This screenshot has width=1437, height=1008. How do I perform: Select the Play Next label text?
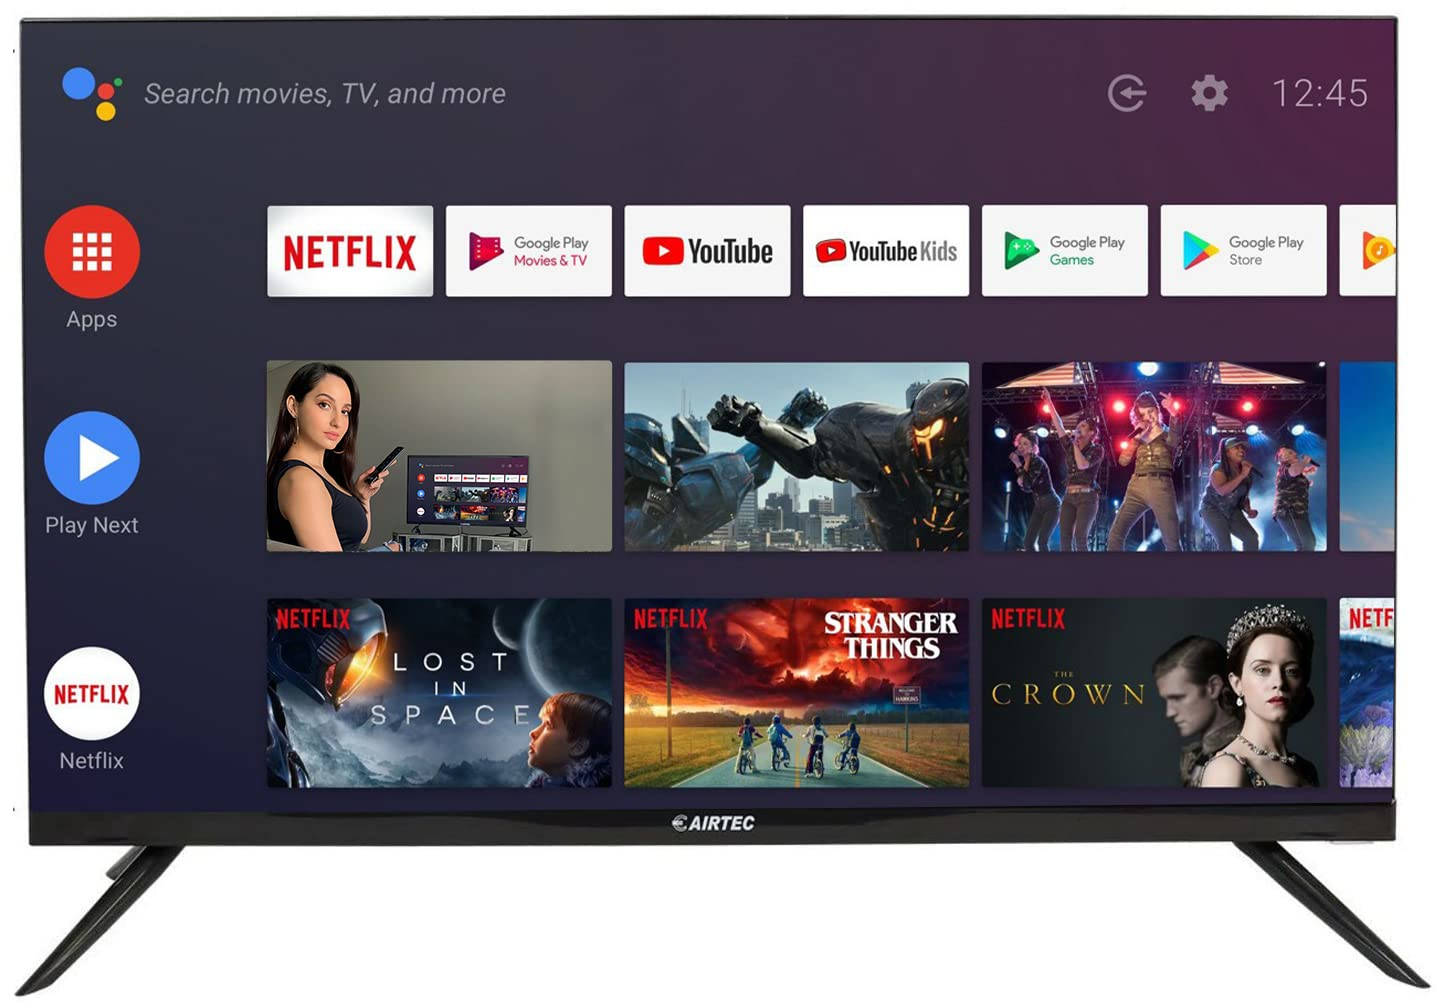coord(92,525)
